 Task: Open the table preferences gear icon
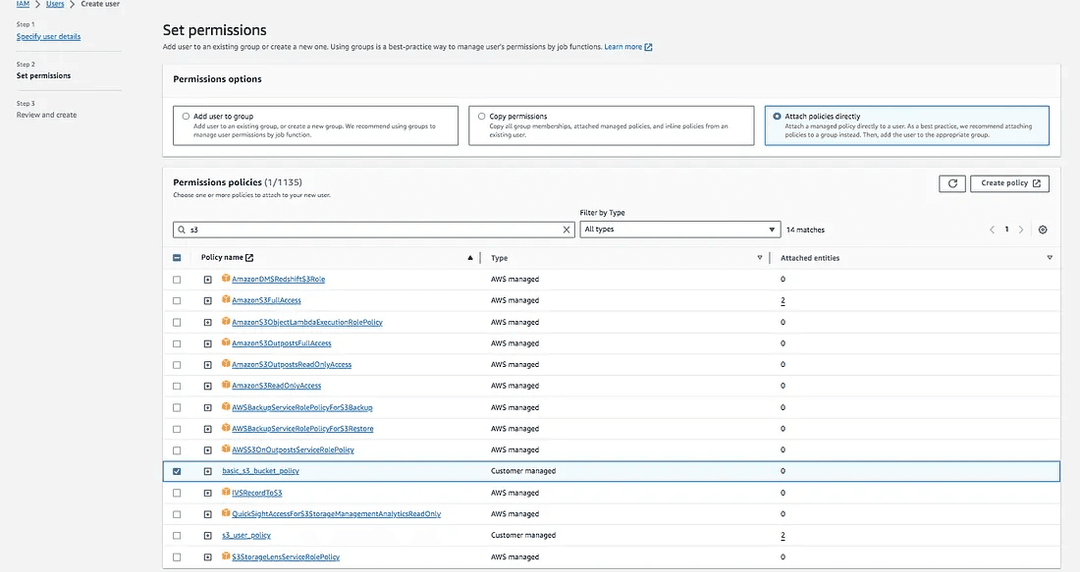pos(1043,229)
